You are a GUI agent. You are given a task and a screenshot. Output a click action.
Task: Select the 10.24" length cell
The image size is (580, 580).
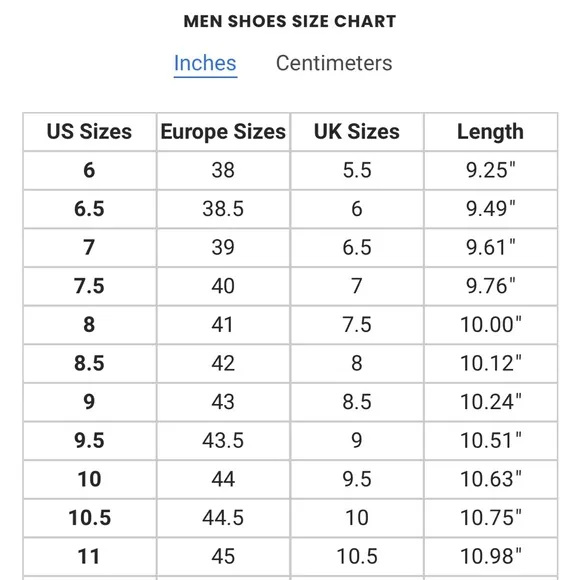pyautogui.click(x=491, y=402)
